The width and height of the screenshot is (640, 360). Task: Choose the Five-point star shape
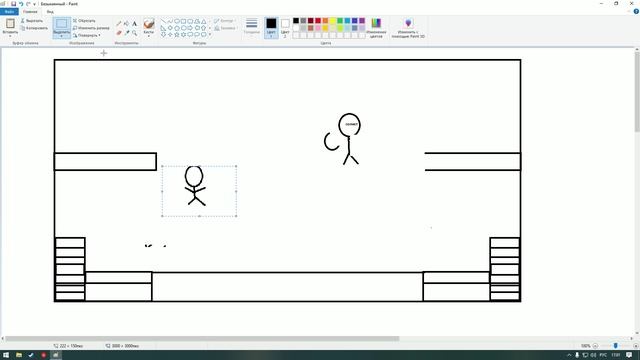click(177, 35)
